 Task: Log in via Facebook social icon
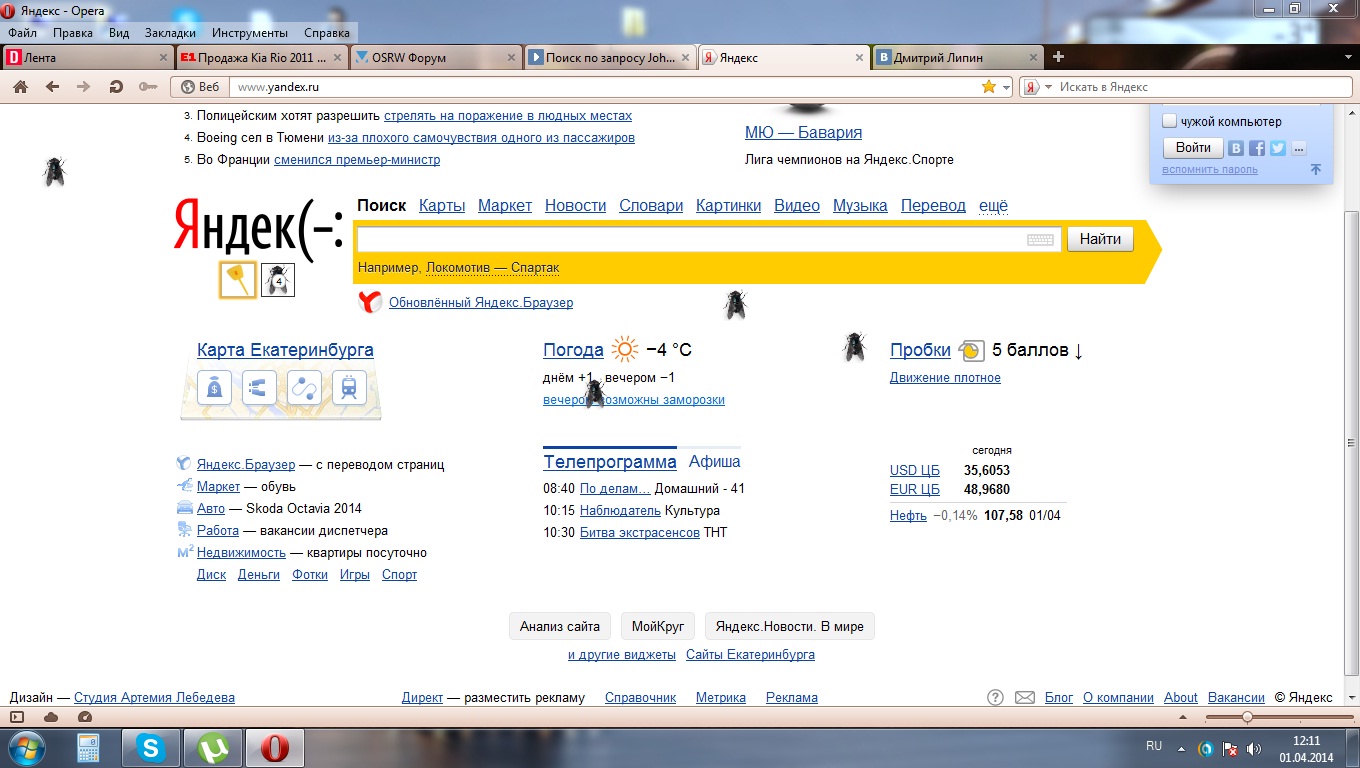[1257, 148]
